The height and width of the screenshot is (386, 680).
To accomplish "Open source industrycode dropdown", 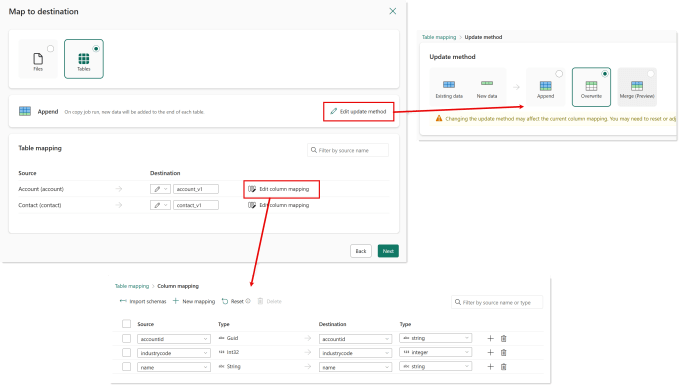I will tap(174, 353).
